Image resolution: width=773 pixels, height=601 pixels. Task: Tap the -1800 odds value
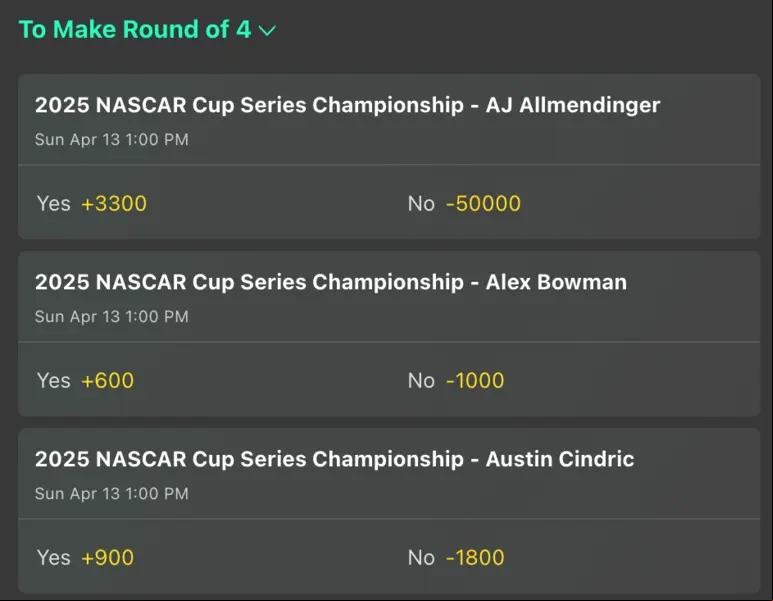point(475,557)
